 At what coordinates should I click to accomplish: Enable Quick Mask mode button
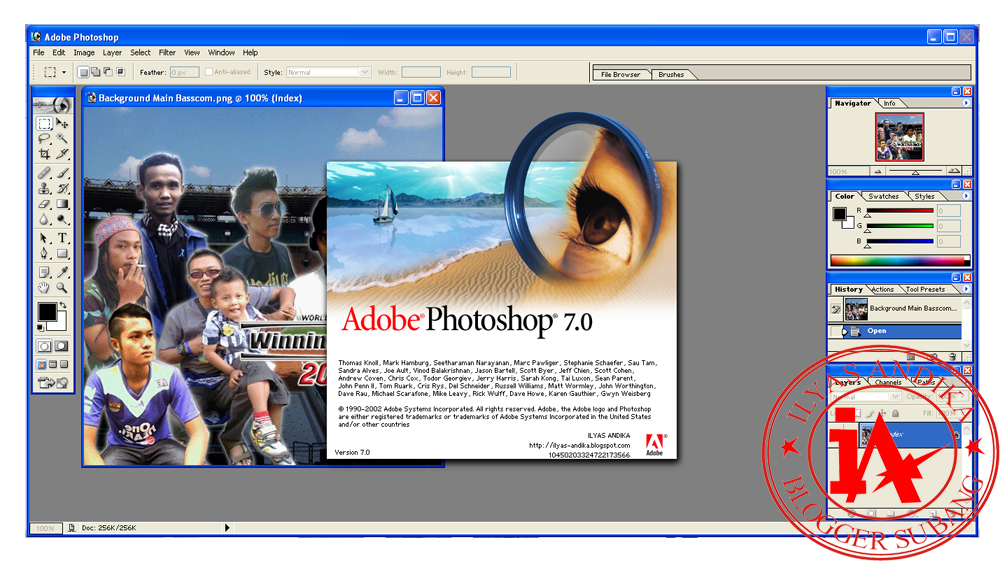[61, 346]
